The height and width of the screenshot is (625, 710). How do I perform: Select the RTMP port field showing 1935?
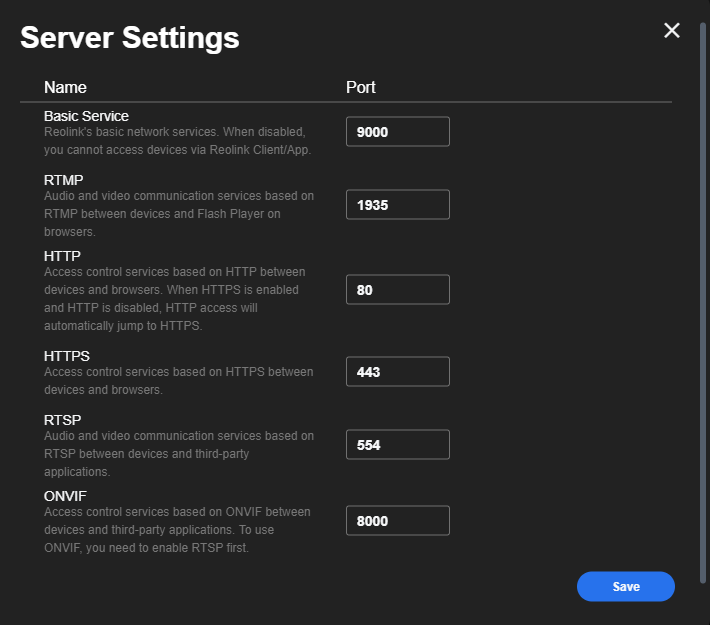click(x=398, y=205)
